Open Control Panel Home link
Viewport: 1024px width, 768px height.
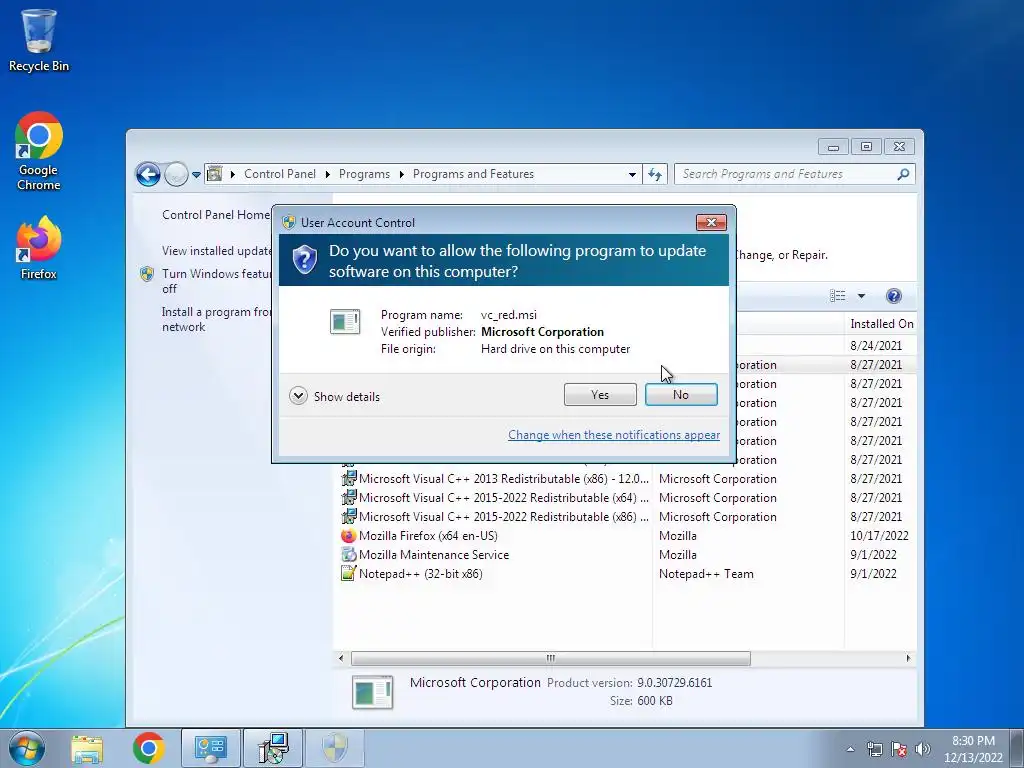(216, 215)
